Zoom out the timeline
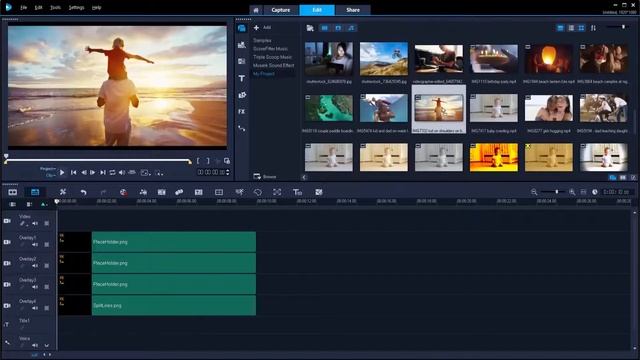Image resolution: width=640 pixels, height=360 pixels. 534,192
